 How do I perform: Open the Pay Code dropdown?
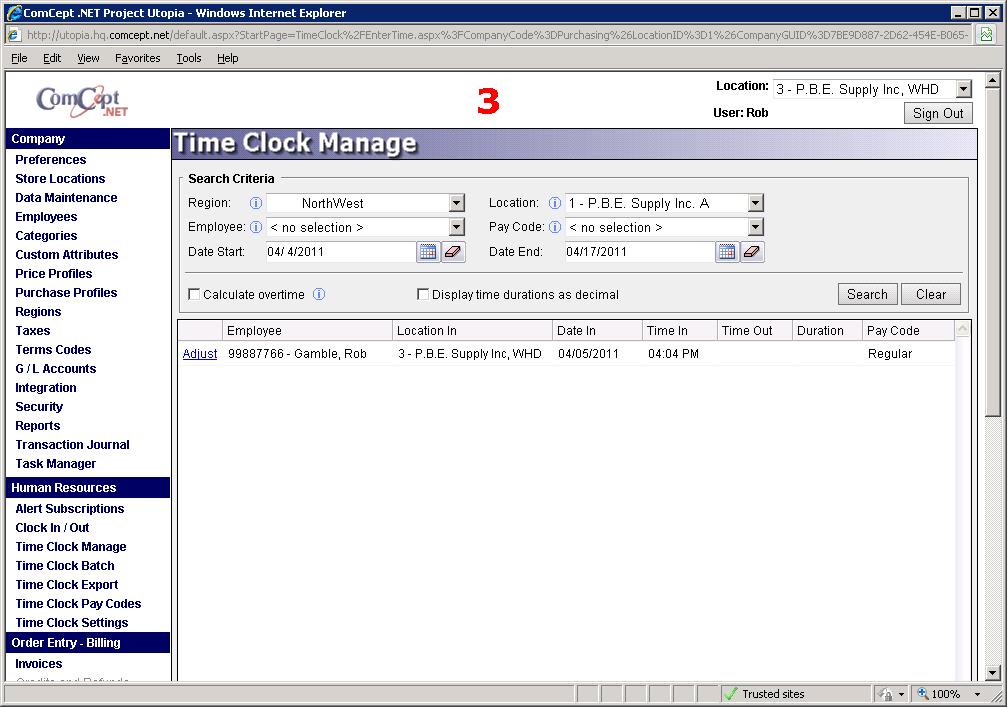(x=755, y=227)
